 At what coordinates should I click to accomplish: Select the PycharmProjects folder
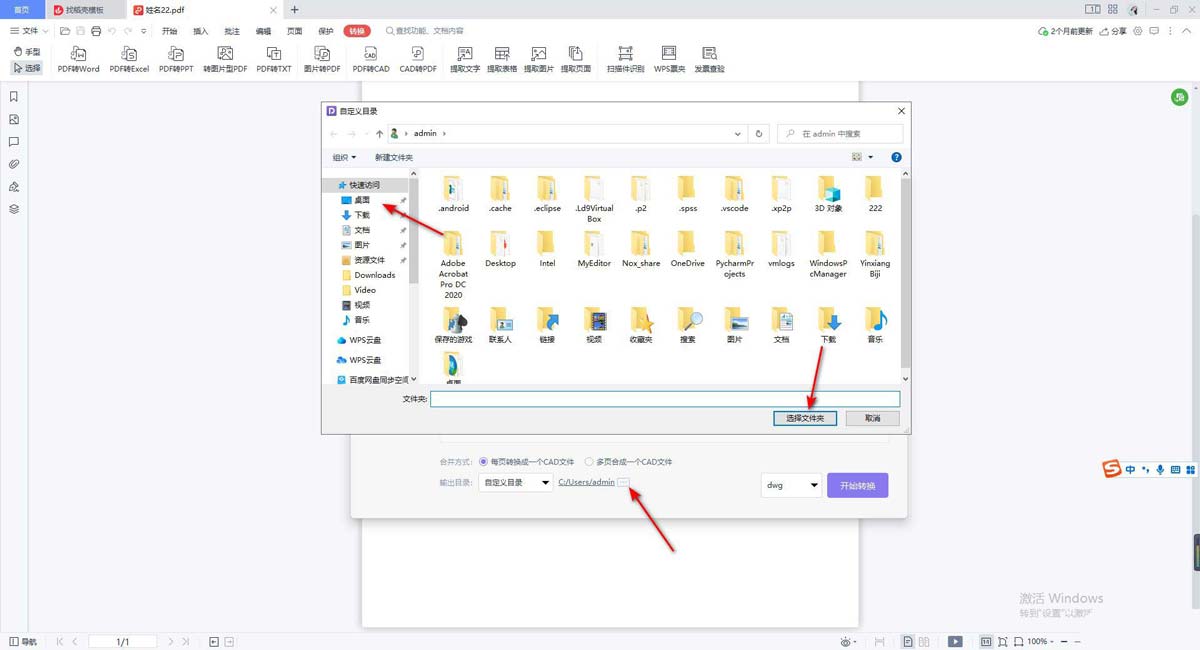(735, 255)
